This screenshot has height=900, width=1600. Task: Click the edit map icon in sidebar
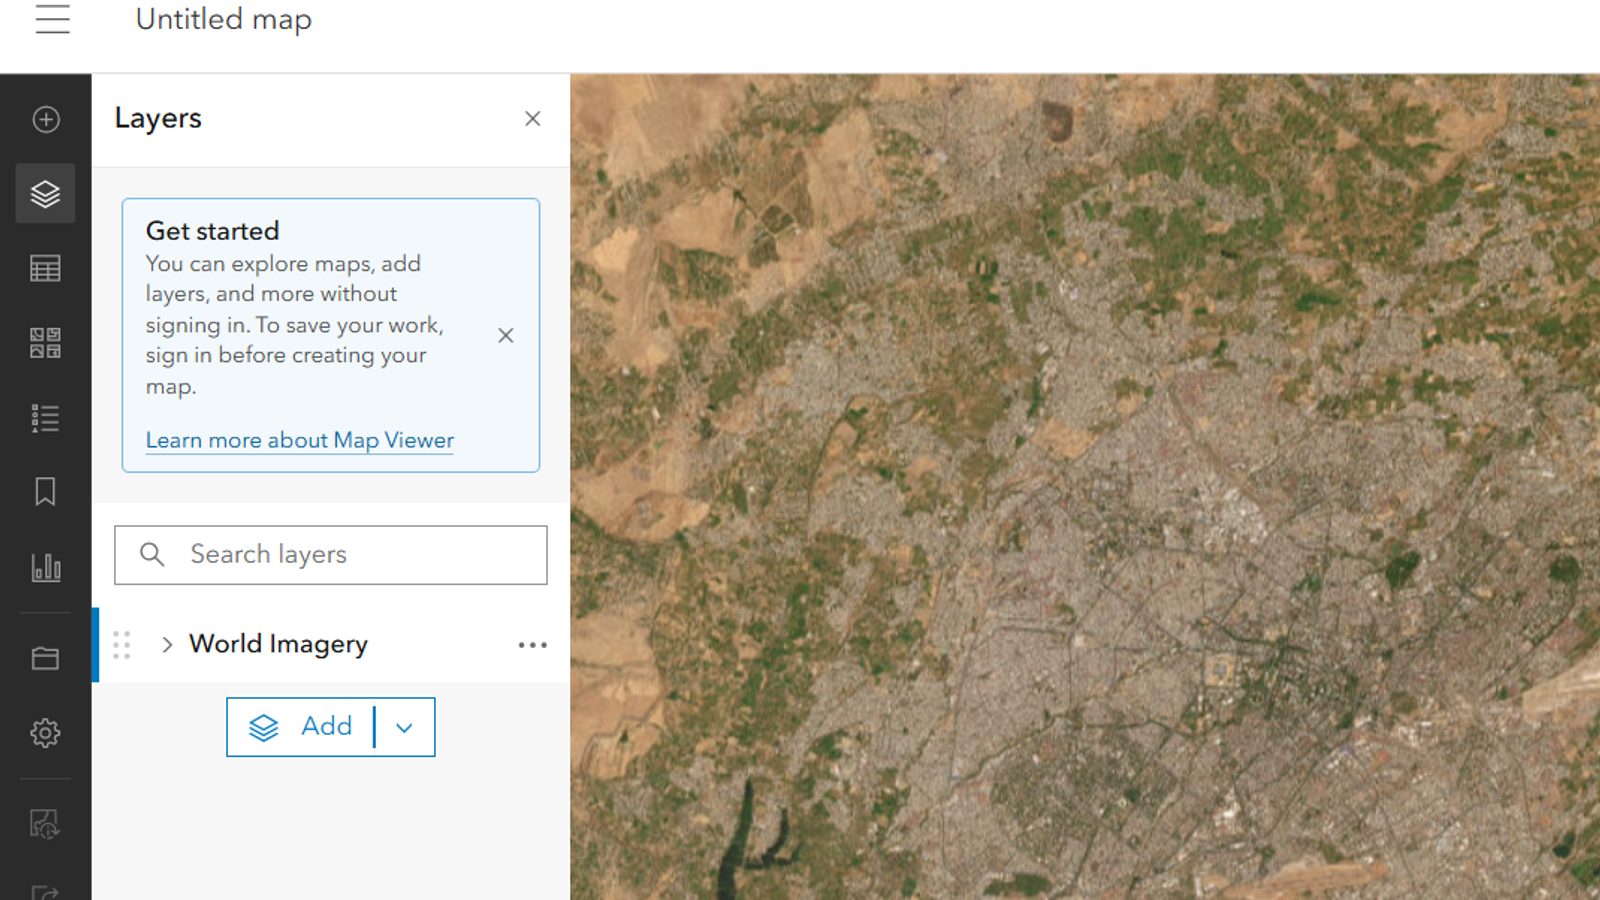45,824
